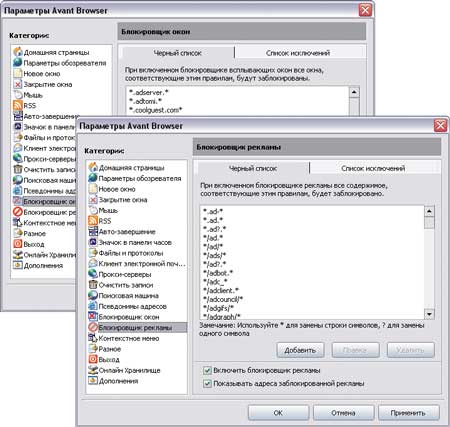Select the */adbot.* entry in the list

click(218, 273)
